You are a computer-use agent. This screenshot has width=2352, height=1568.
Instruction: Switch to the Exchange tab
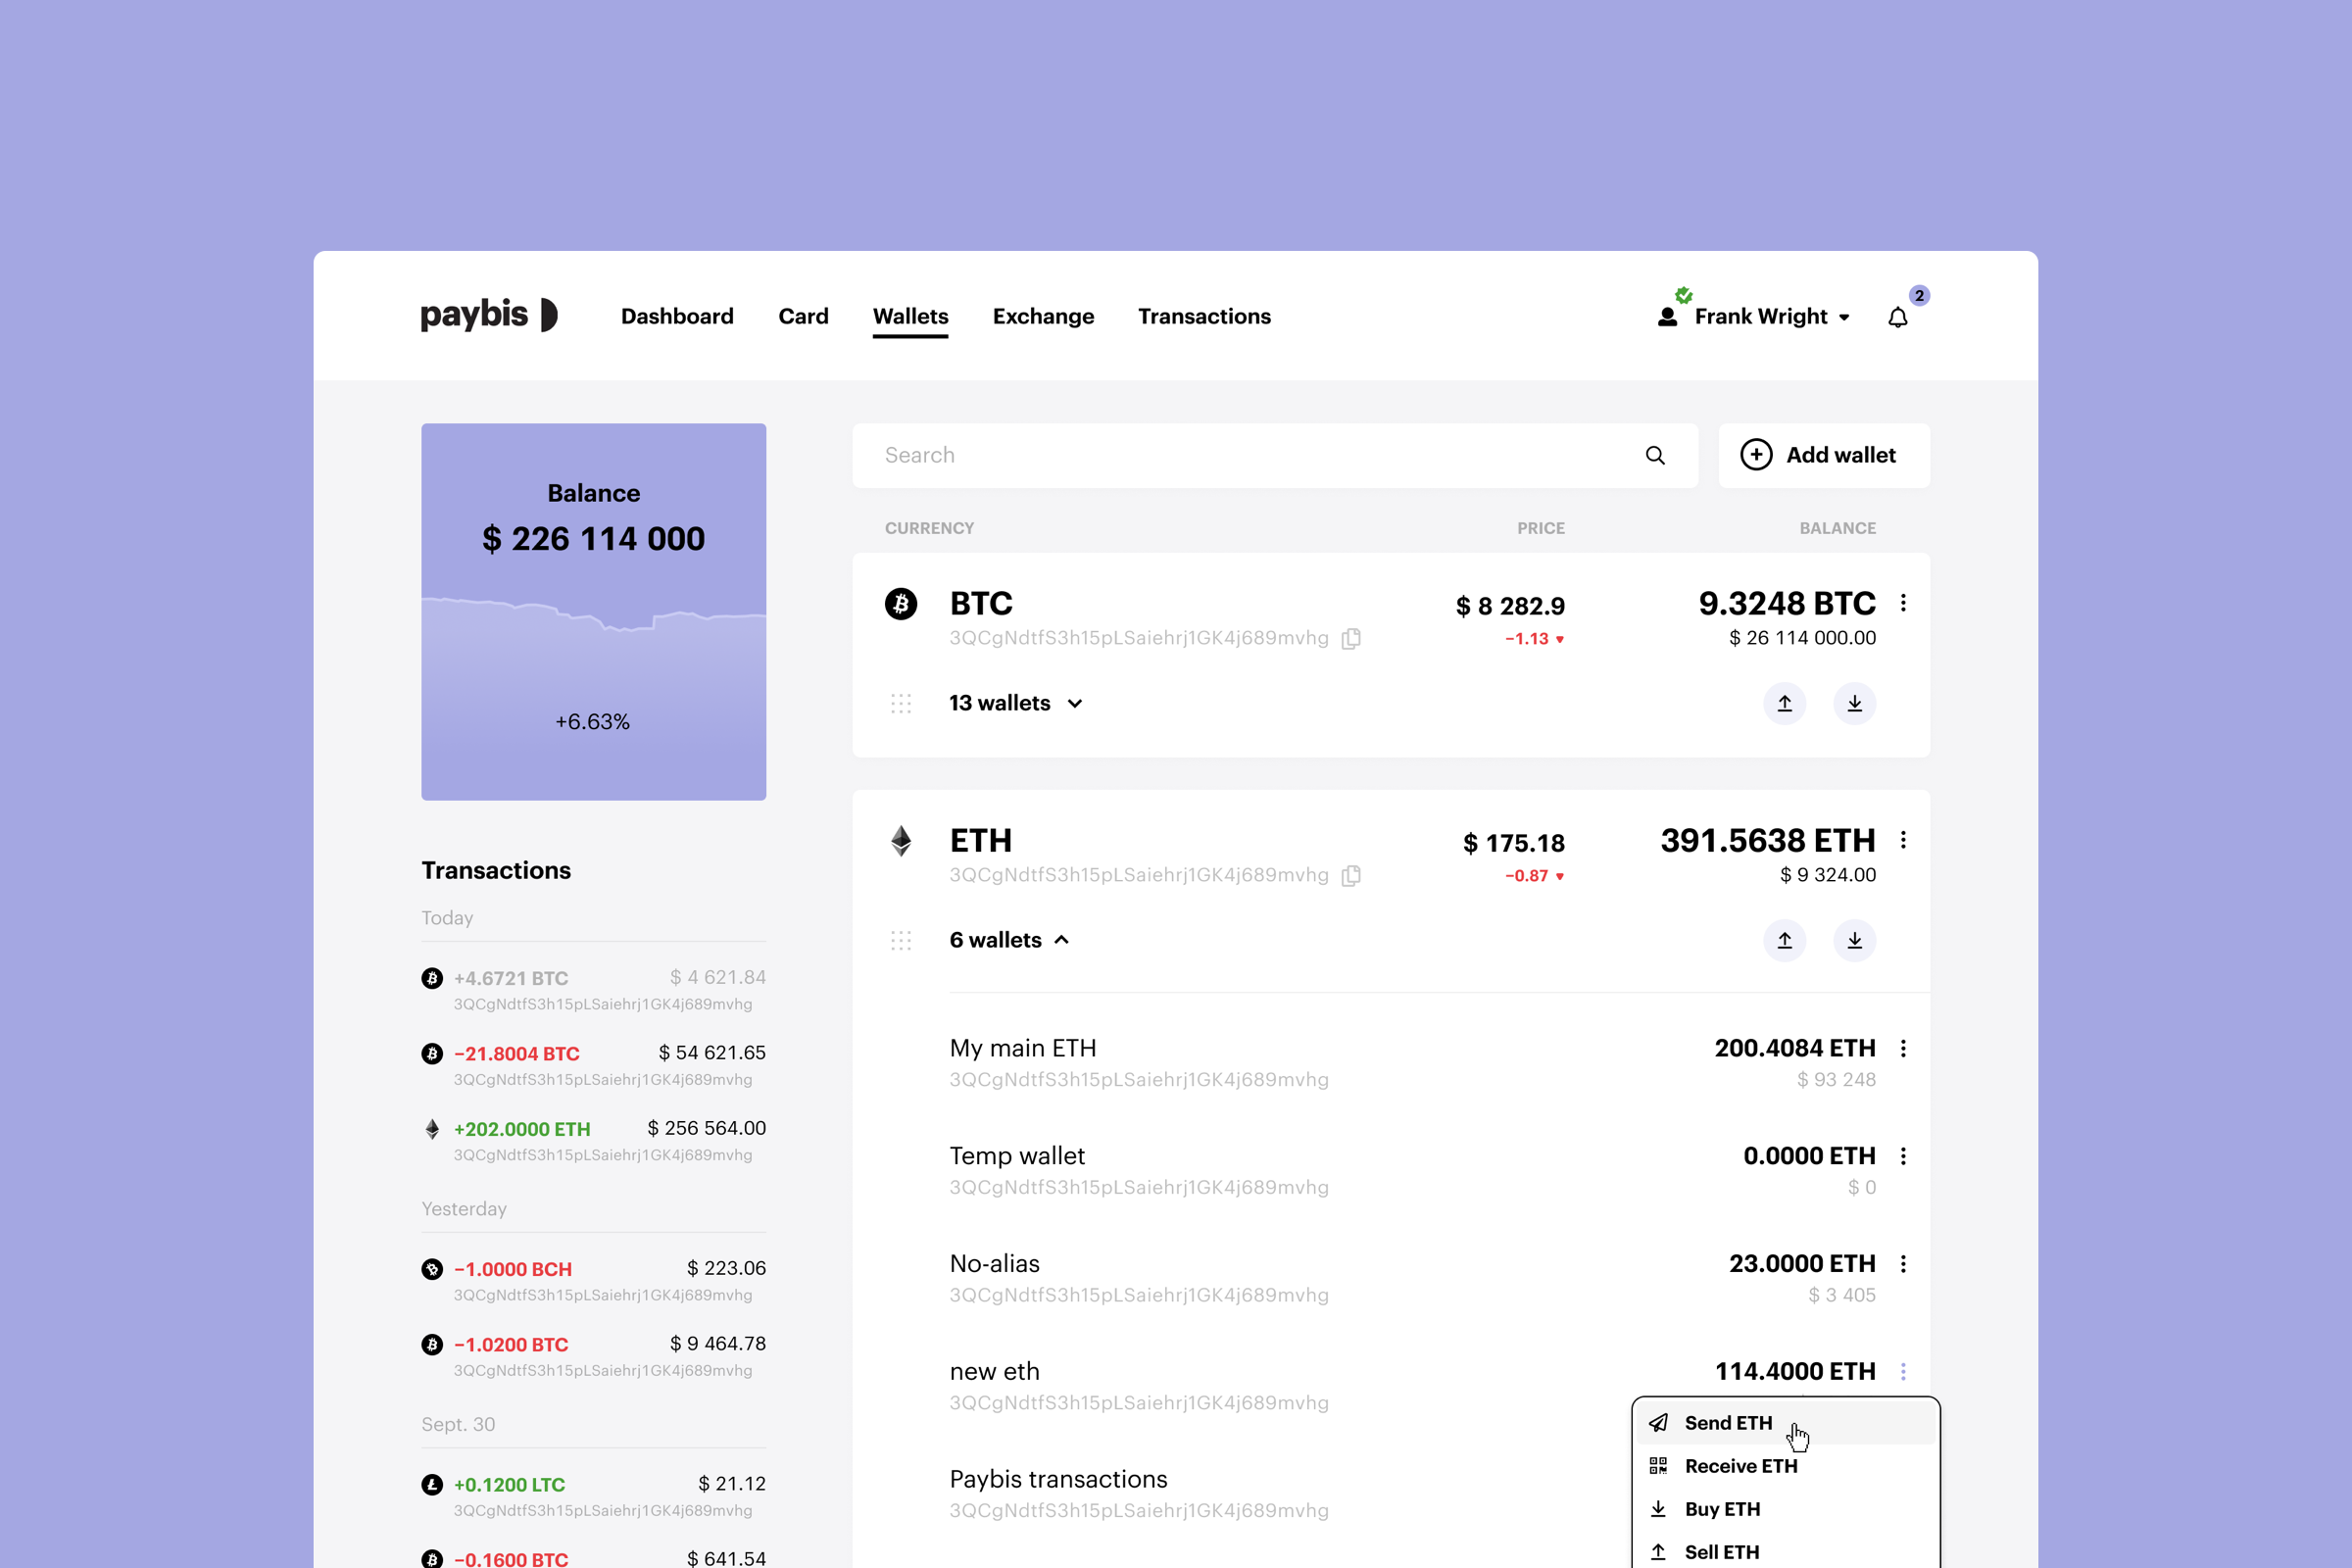(1043, 317)
